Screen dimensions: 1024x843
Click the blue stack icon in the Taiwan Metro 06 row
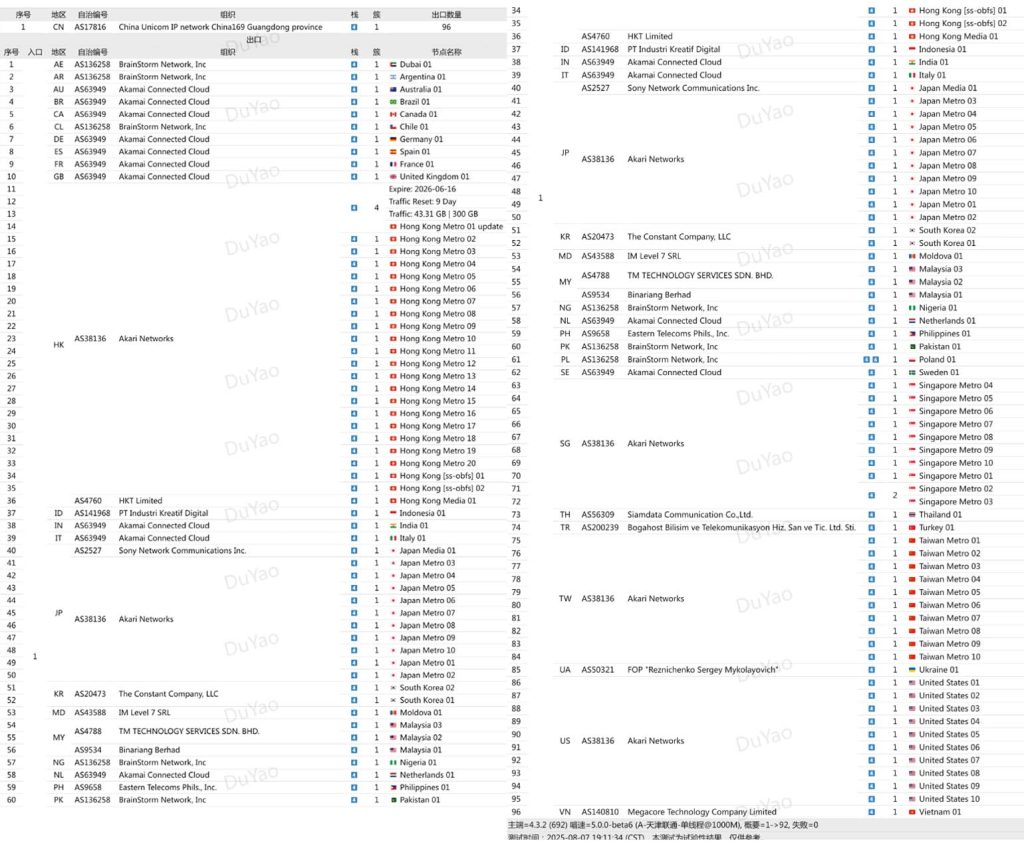tap(871, 605)
